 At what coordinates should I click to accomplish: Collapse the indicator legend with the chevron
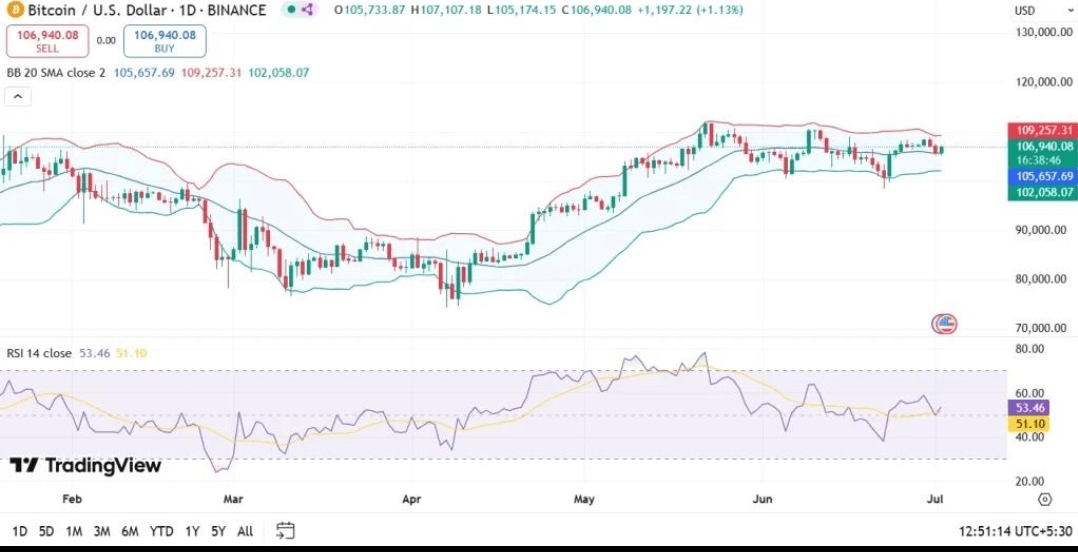pos(18,96)
